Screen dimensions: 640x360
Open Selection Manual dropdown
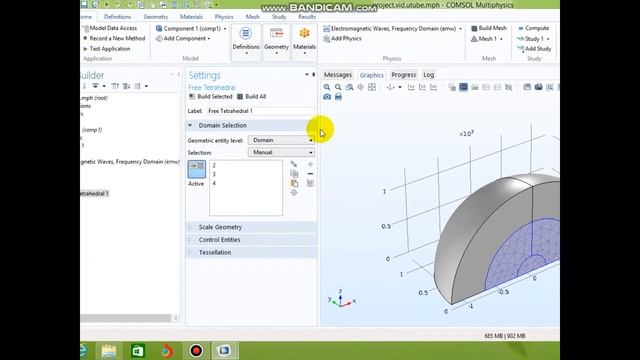[281, 152]
